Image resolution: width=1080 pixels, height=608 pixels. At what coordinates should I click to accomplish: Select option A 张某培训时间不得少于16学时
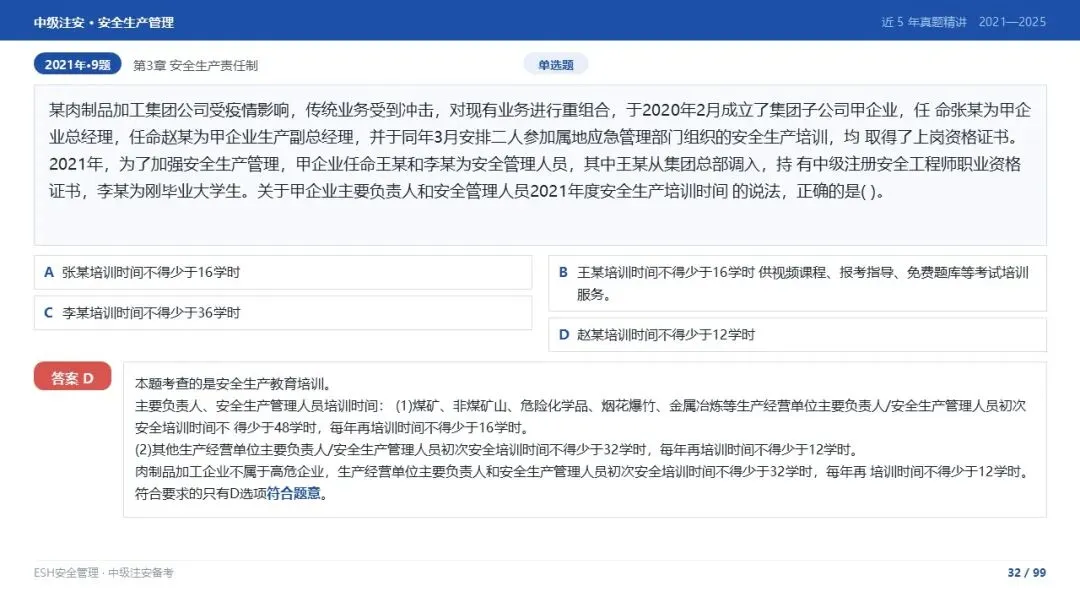pyautogui.click(x=283, y=273)
